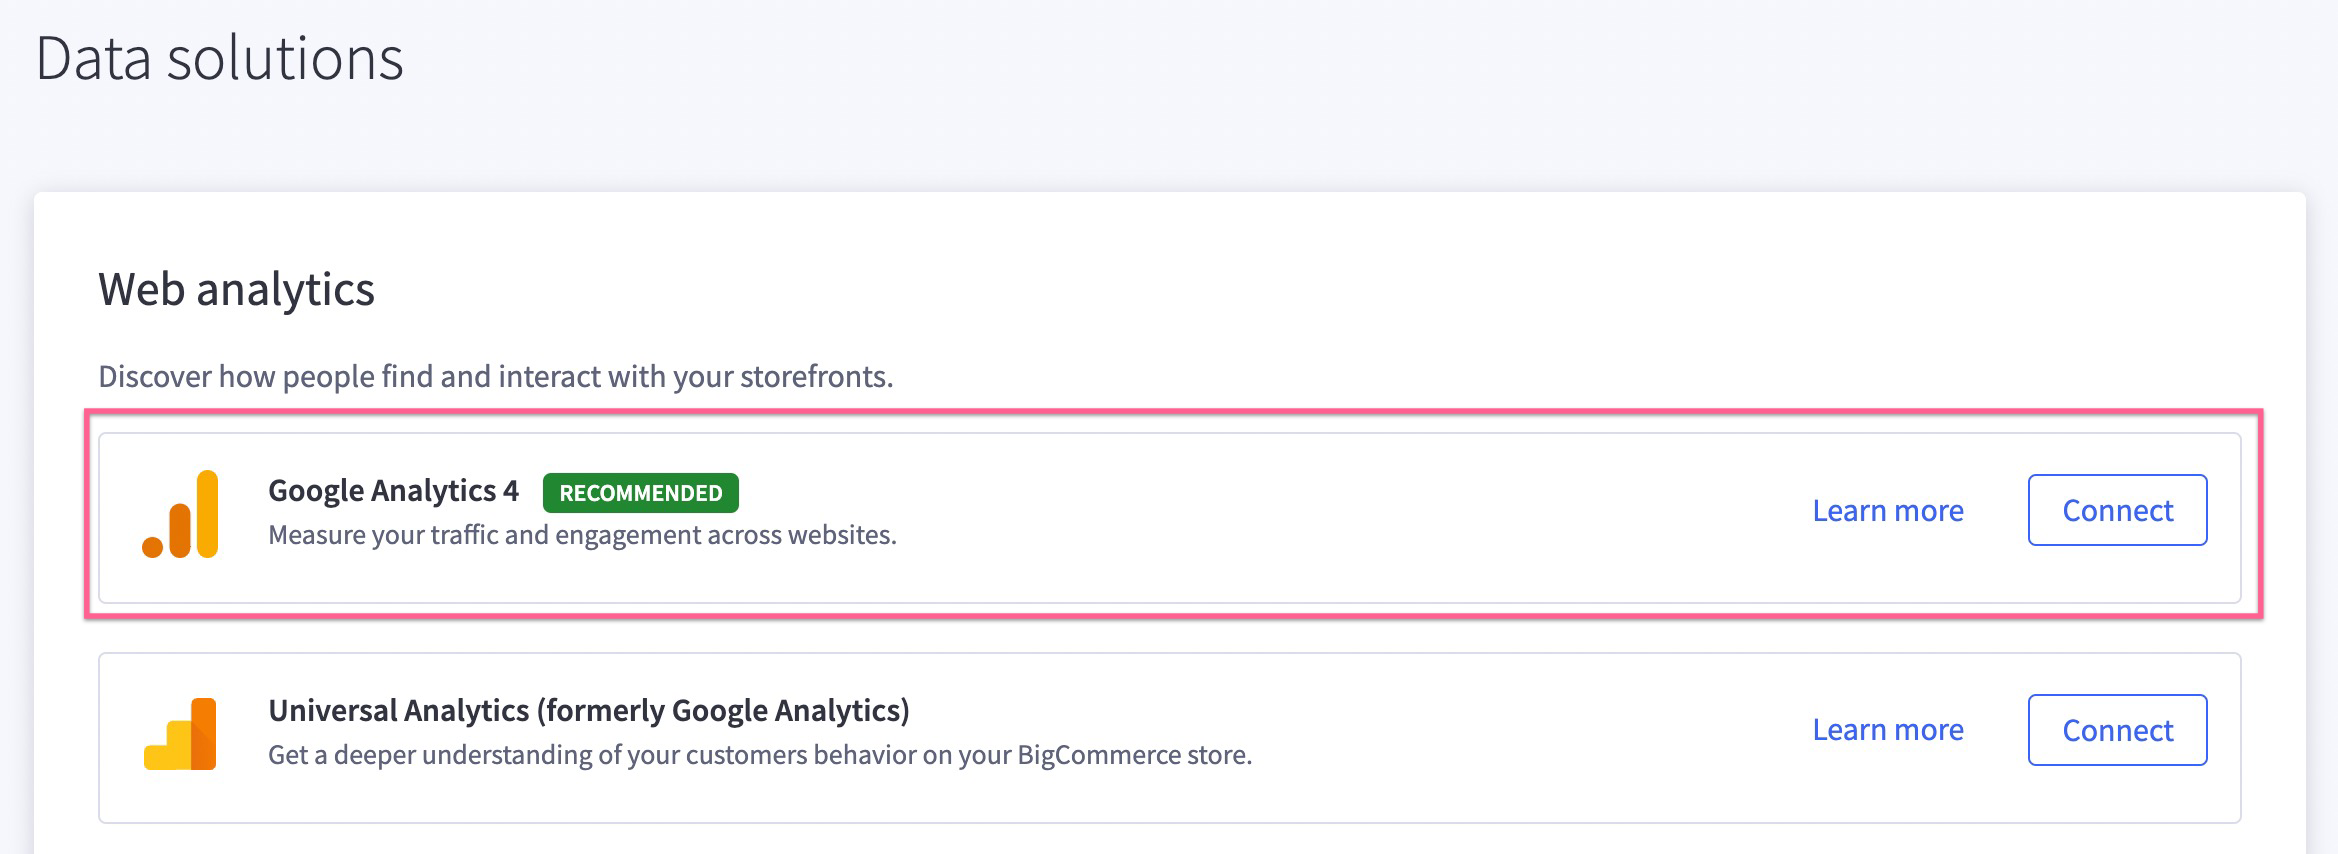2338x854 pixels.
Task: Connect Universal Analytics
Action: click(2117, 730)
